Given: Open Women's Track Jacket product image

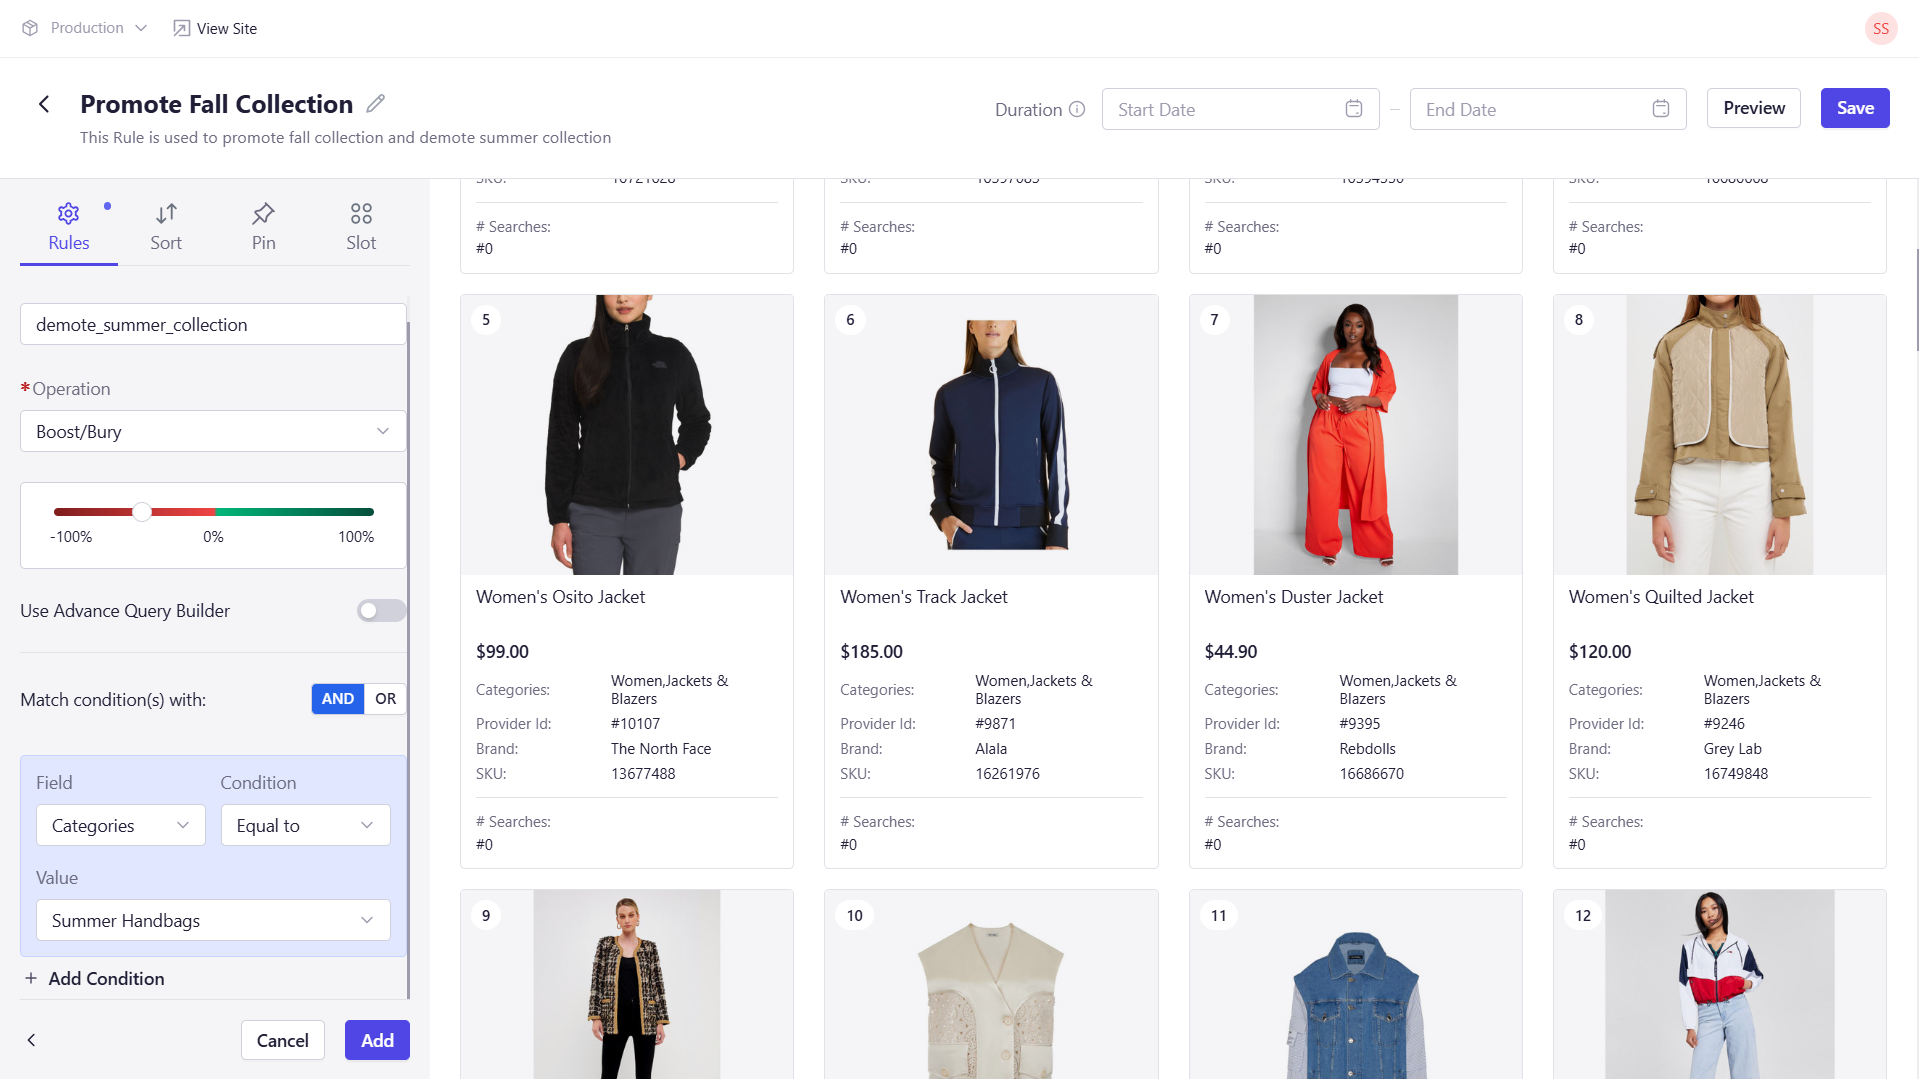Looking at the screenshot, I should coord(991,434).
